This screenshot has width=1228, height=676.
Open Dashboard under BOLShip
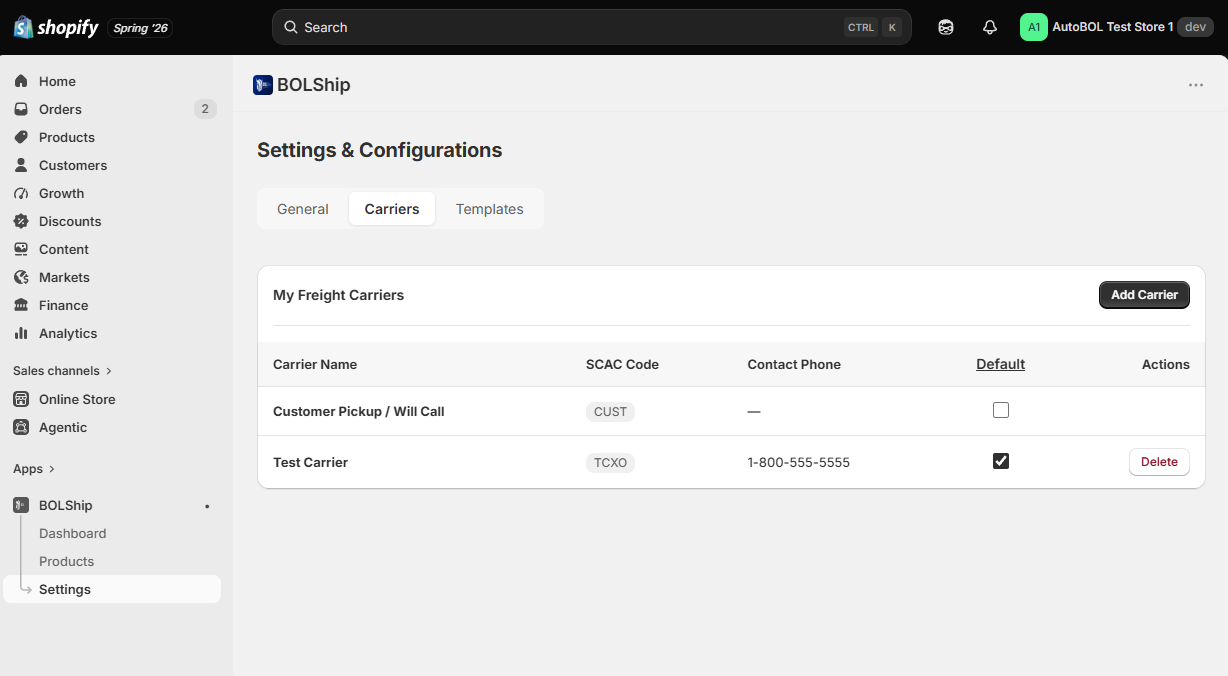[73, 533]
